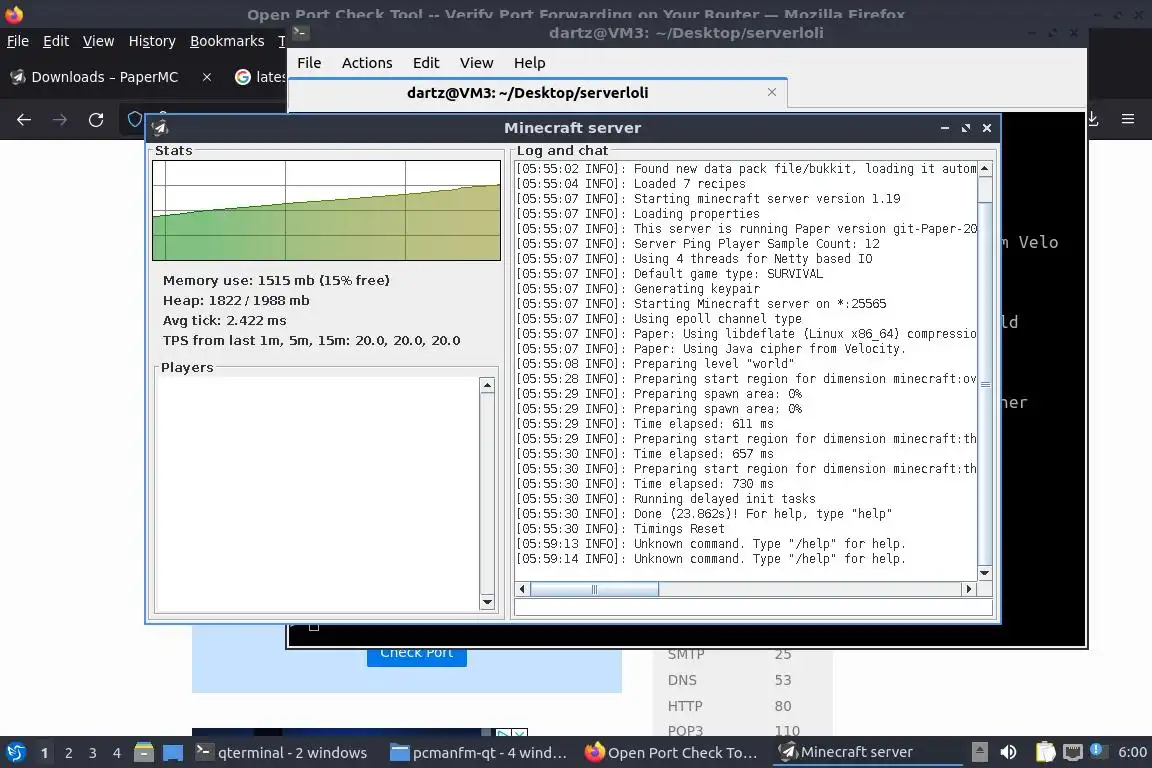The image size is (1152, 768).
Task: Click Players list vertical scrollbar track
Action: pyautogui.click(x=486, y=493)
